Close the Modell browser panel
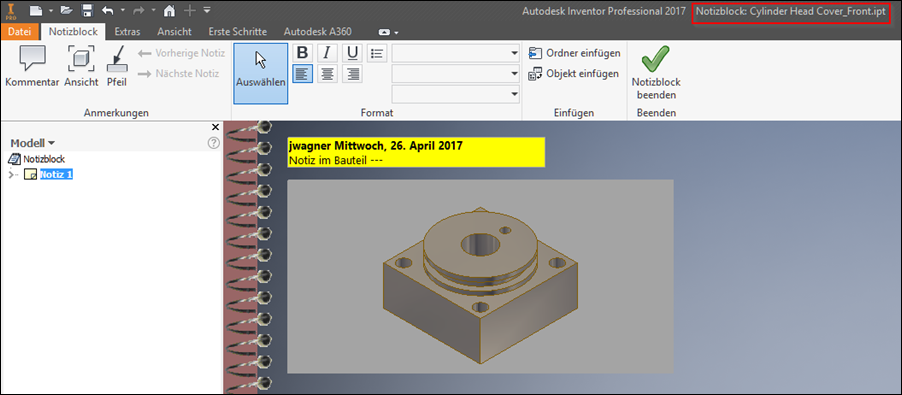902x395 pixels. pos(216,127)
